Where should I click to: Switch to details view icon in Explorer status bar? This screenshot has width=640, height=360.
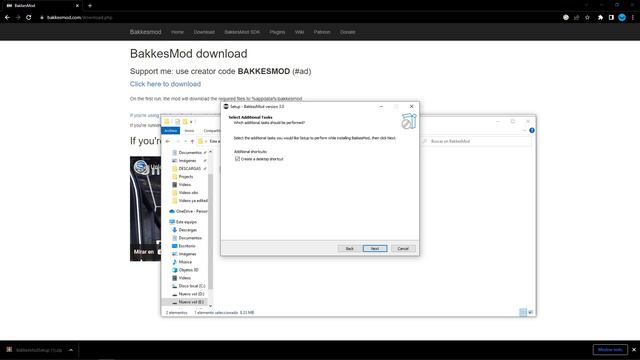point(523,312)
